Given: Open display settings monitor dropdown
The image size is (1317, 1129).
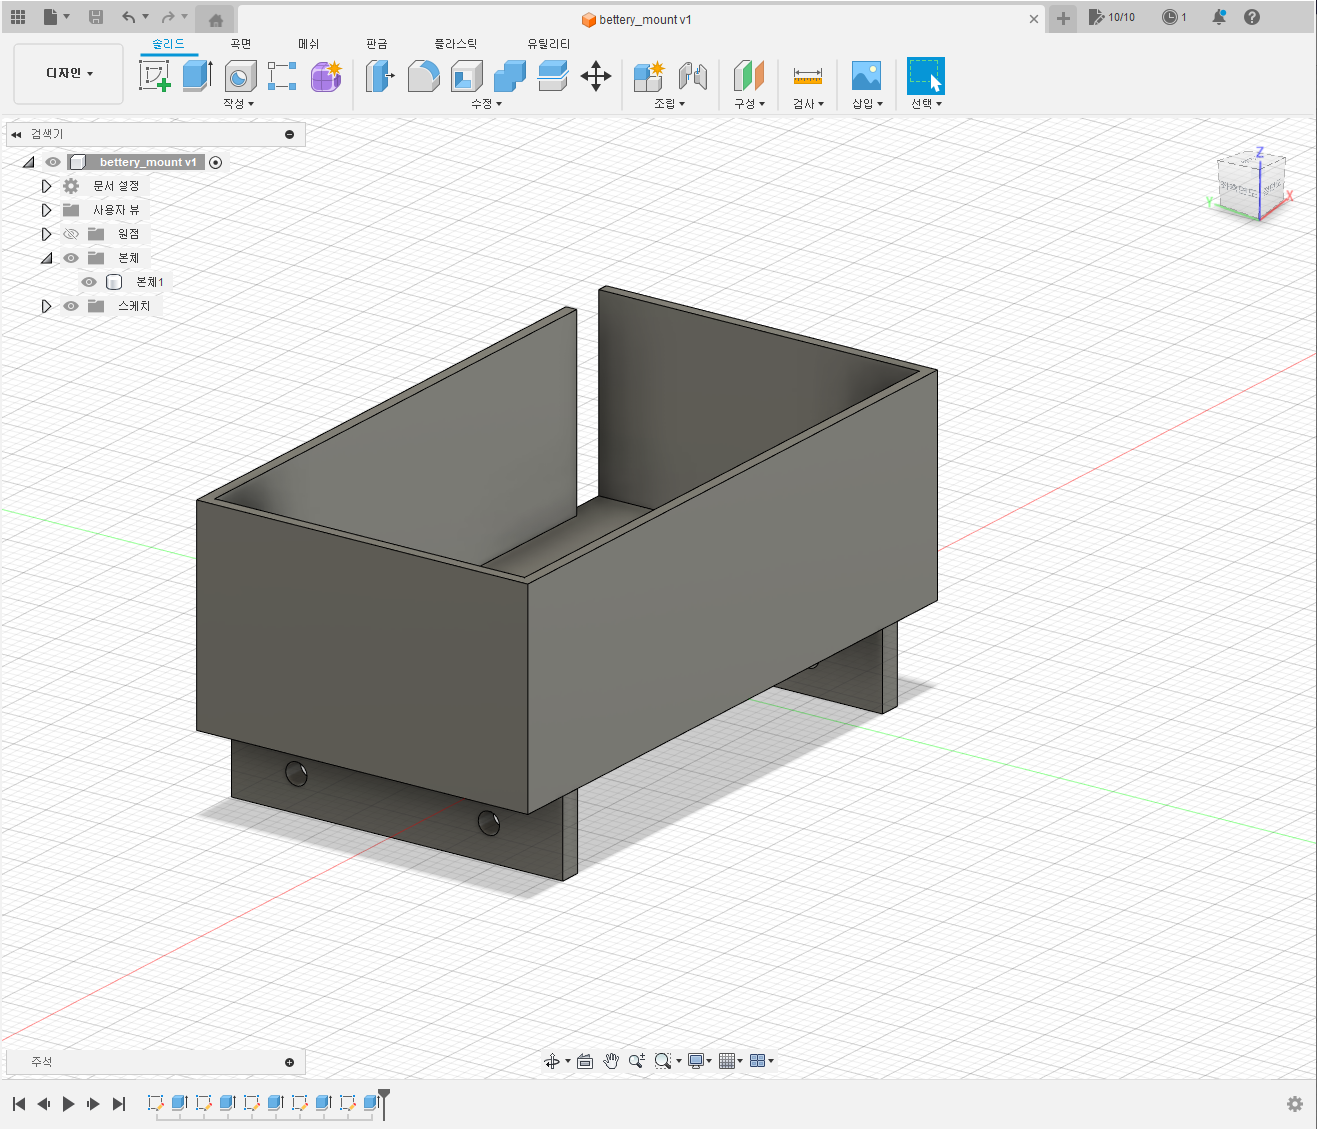Looking at the screenshot, I should pos(699,1061).
